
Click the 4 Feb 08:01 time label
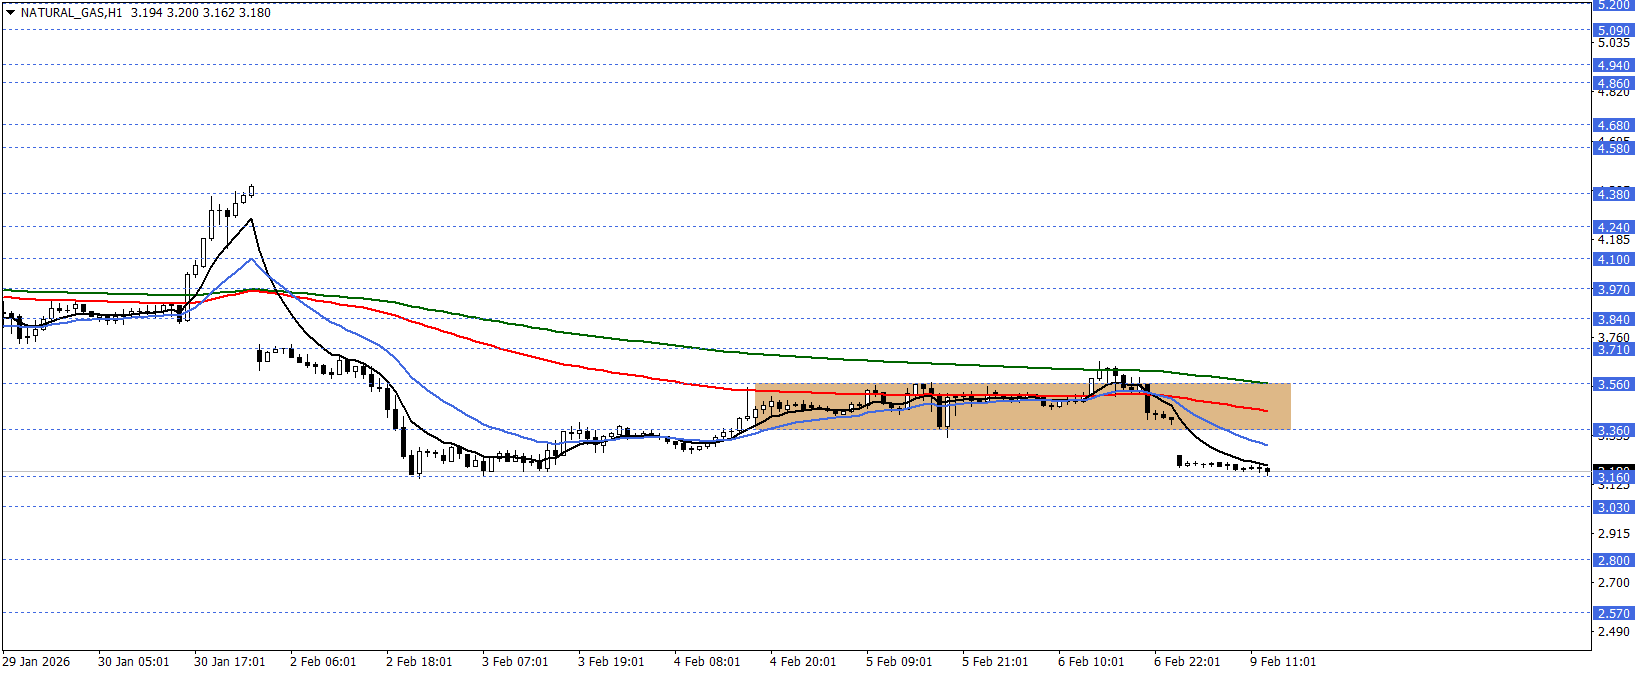click(x=707, y=662)
